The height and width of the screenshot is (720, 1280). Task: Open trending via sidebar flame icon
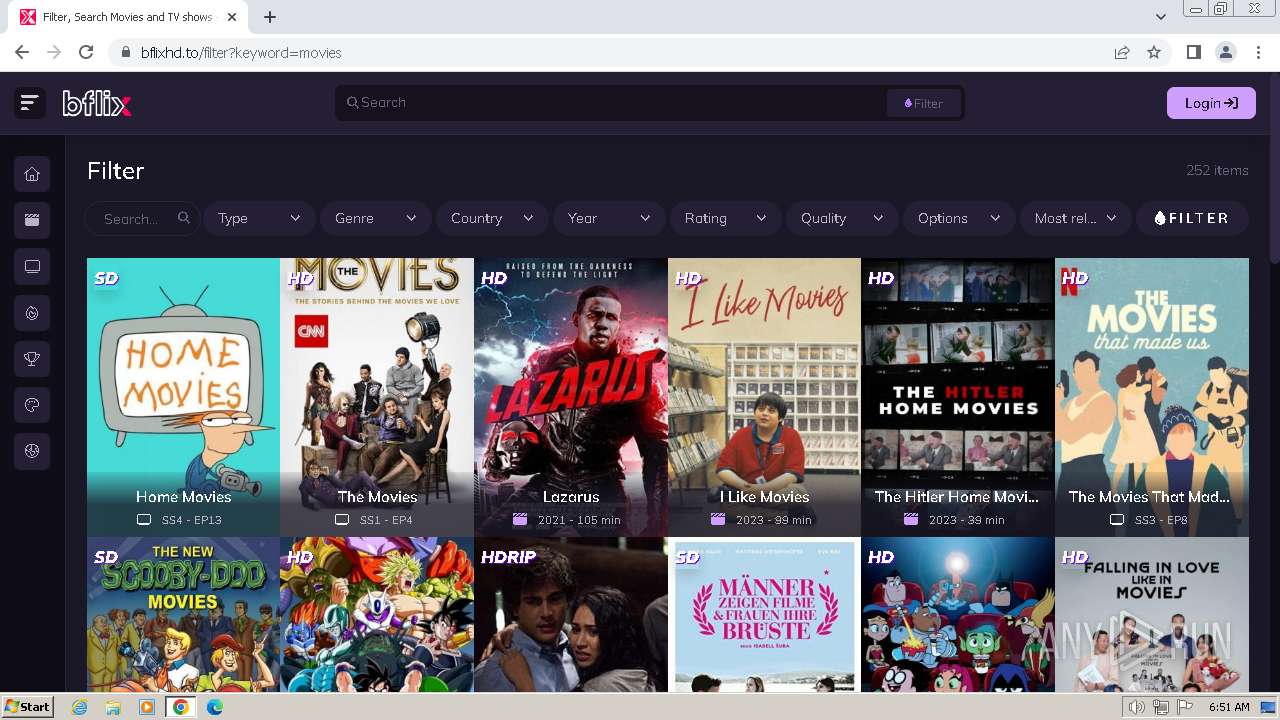pyautogui.click(x=32, y=313)
